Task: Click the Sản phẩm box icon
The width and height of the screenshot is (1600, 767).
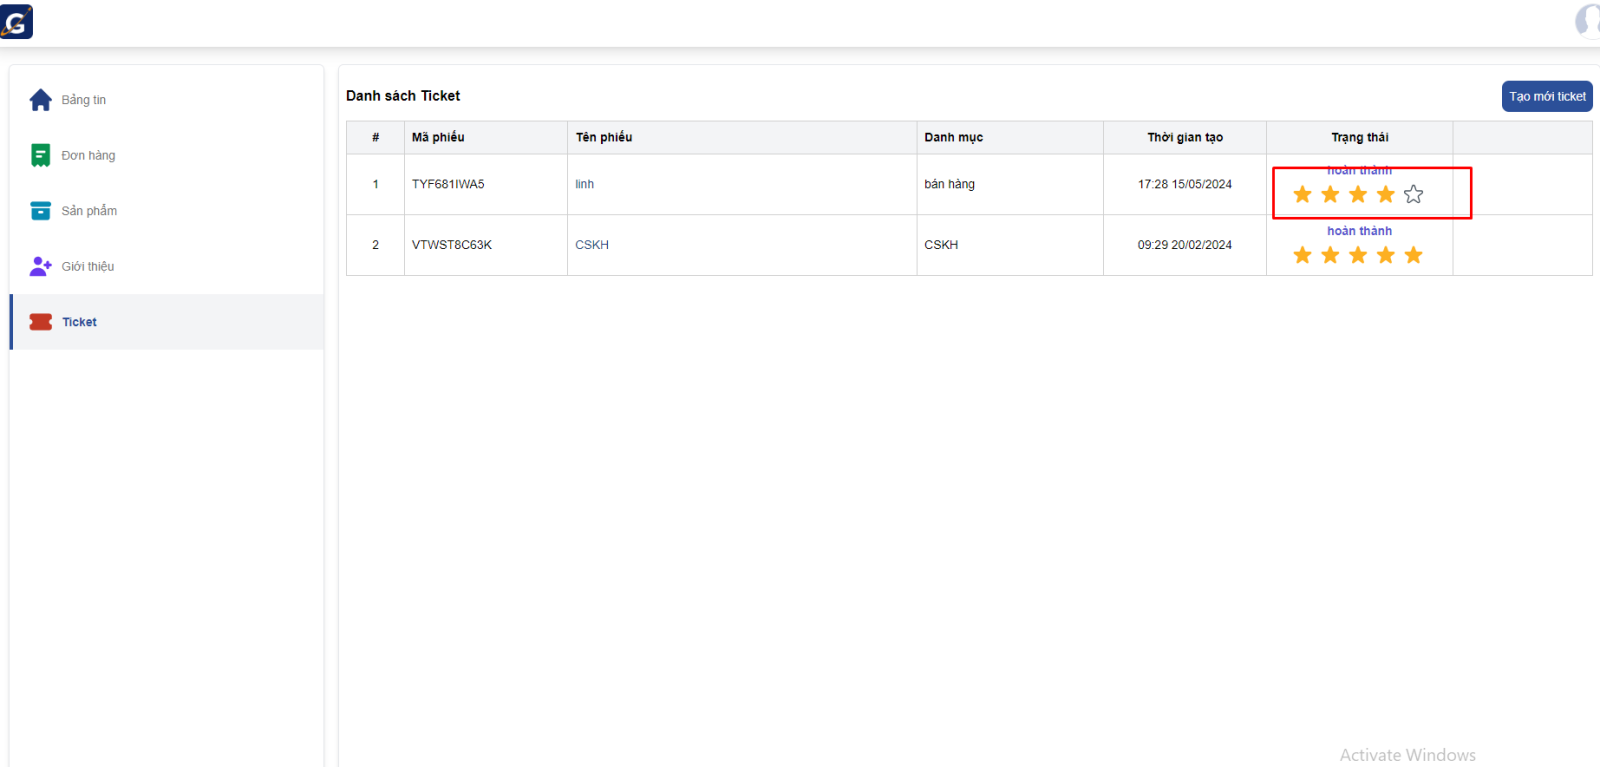Action: click(x=40, y=211)
